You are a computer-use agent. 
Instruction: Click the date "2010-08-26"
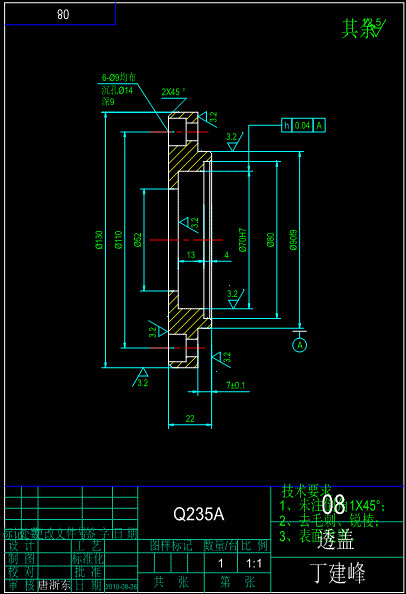[x=121, y=587]
